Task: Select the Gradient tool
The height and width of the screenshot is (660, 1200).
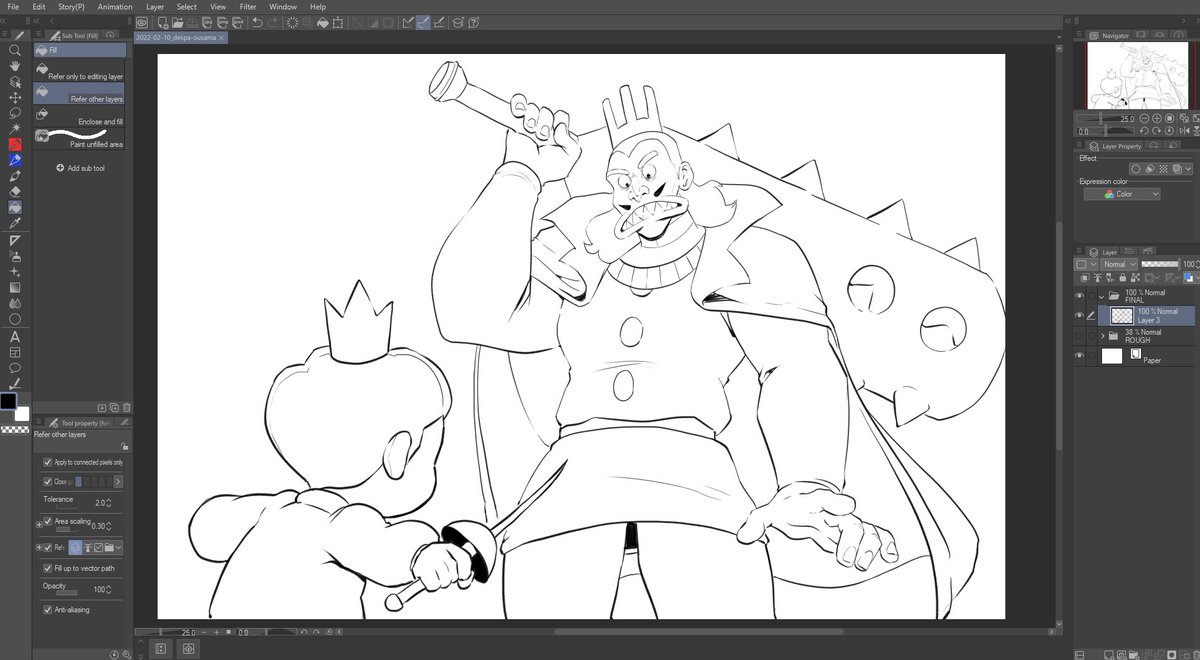Action: point(15,288)
